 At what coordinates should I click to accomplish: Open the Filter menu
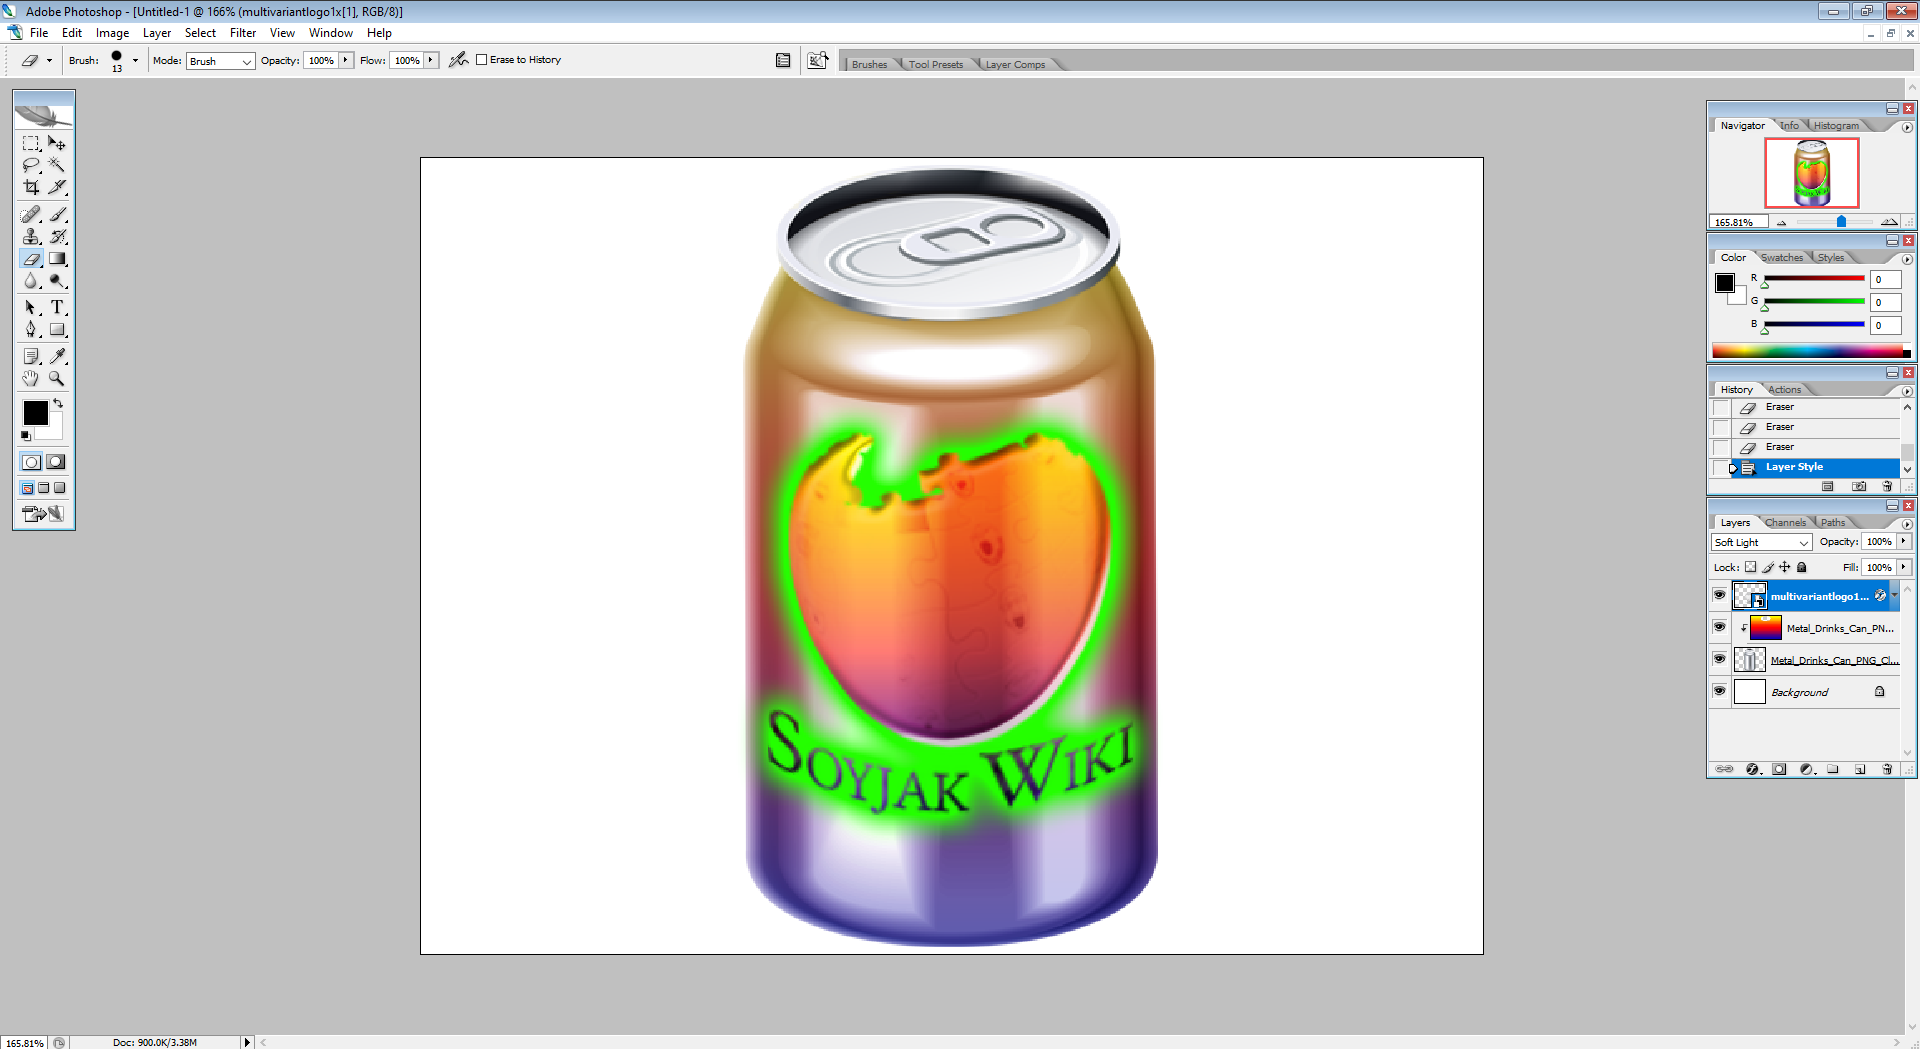click(x=242, y=33)
